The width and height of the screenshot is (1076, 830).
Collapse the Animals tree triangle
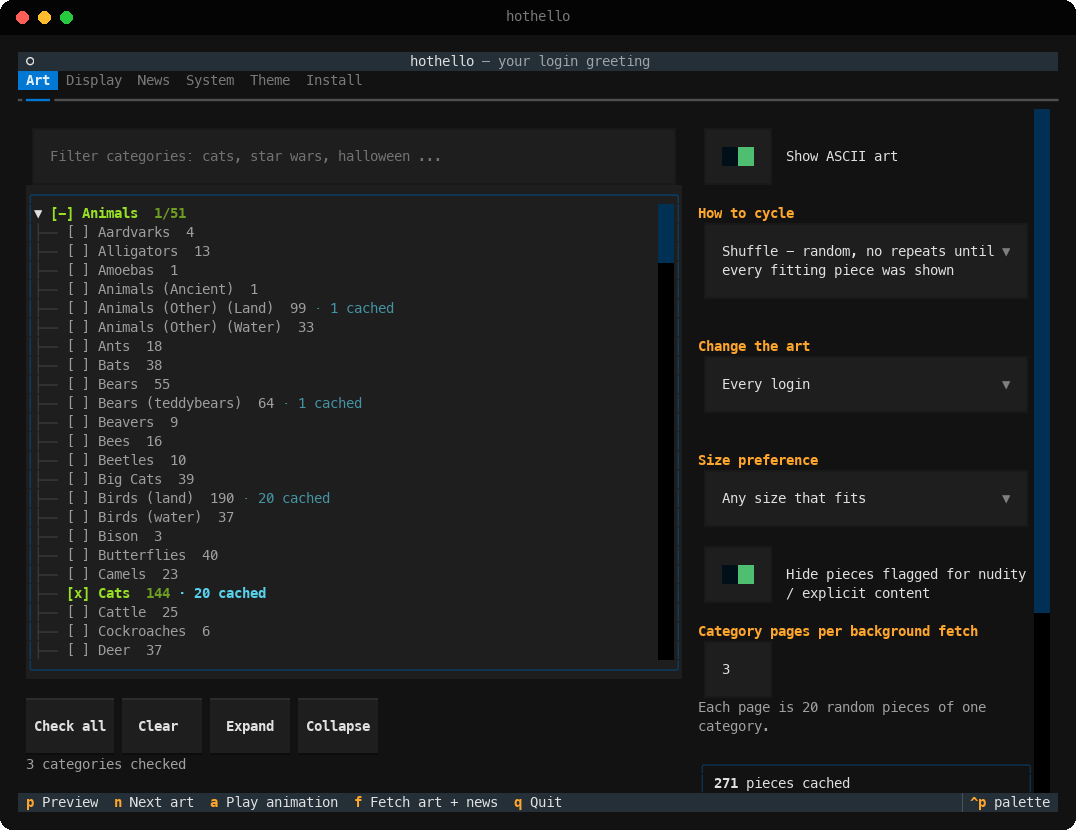(x=38, y=213)
